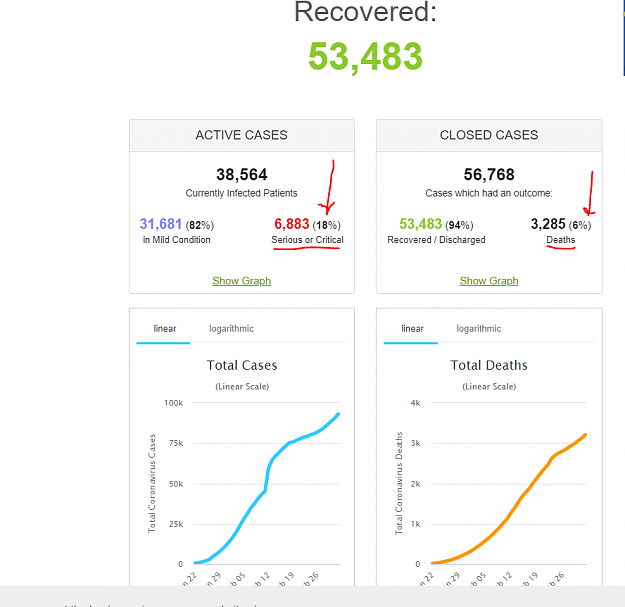Image resolution: width=625 pixels, height=607 pixels.
Task: Click the 50k axis label on Total Cases chart
Action: 176,484
